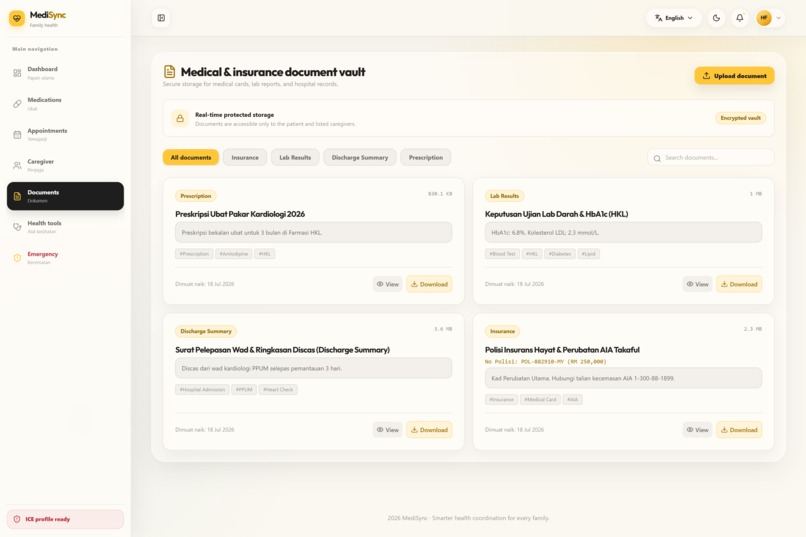The image size is (806, 537).
Task: Click the #Hospital Admission tag
Action: coord(202,390)
